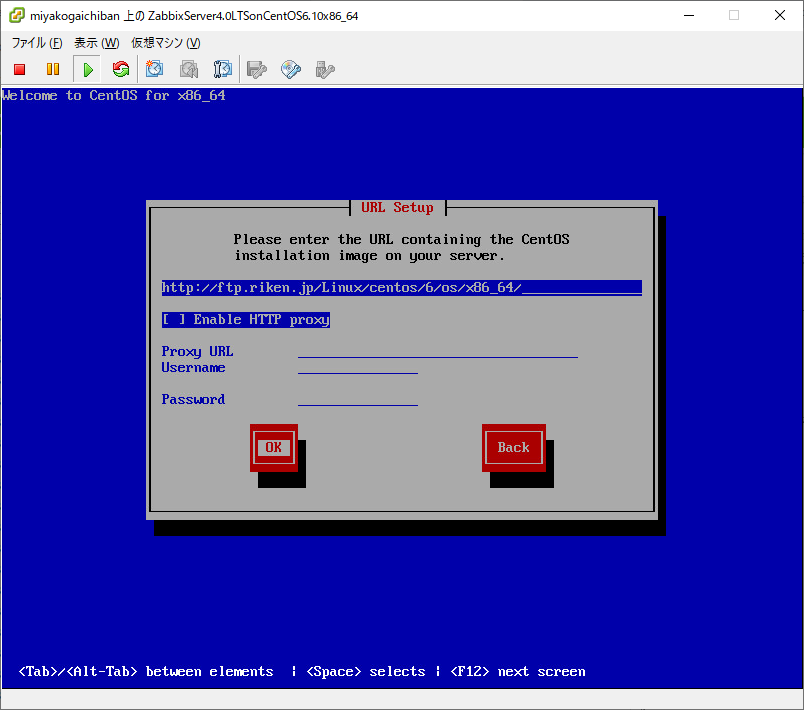Click the CD/DVD drive connect icon
Screen dimensions: 804x710
pyautogui.click(x=291, y=69)
